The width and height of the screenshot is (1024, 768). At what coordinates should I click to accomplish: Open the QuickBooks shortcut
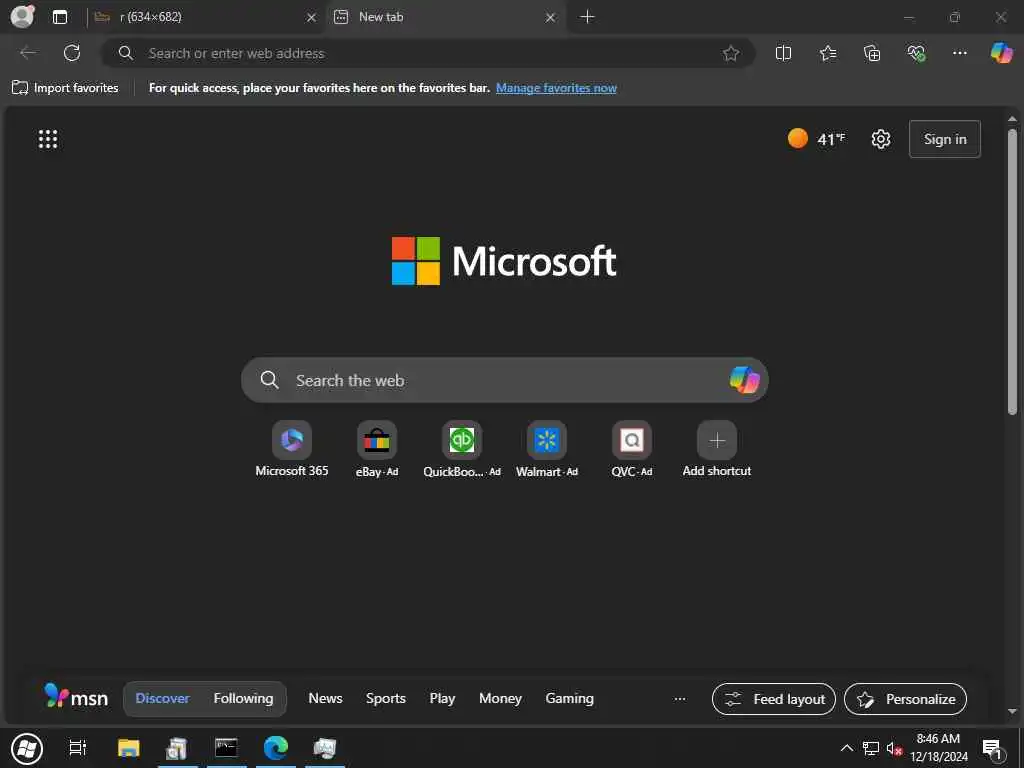click(462, 449)
